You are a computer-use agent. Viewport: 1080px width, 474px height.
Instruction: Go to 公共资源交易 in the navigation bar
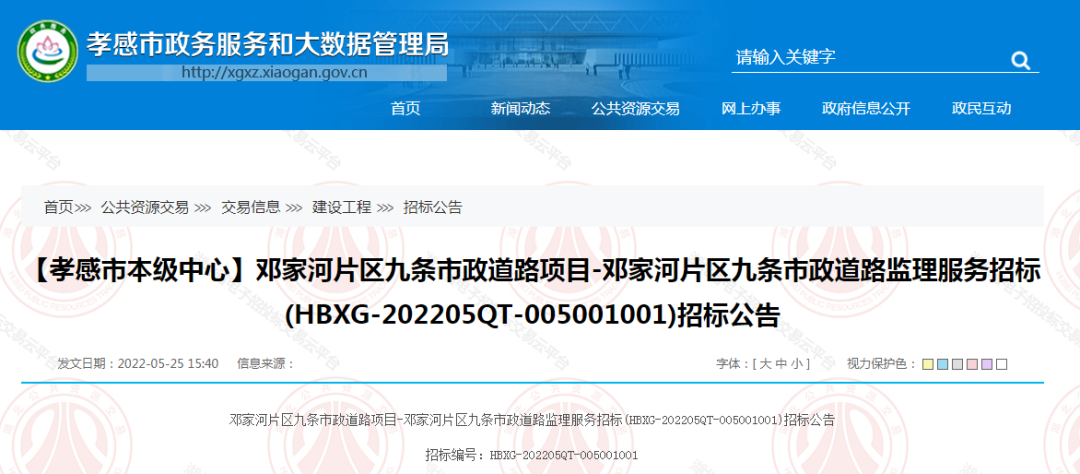click(635, 109)
